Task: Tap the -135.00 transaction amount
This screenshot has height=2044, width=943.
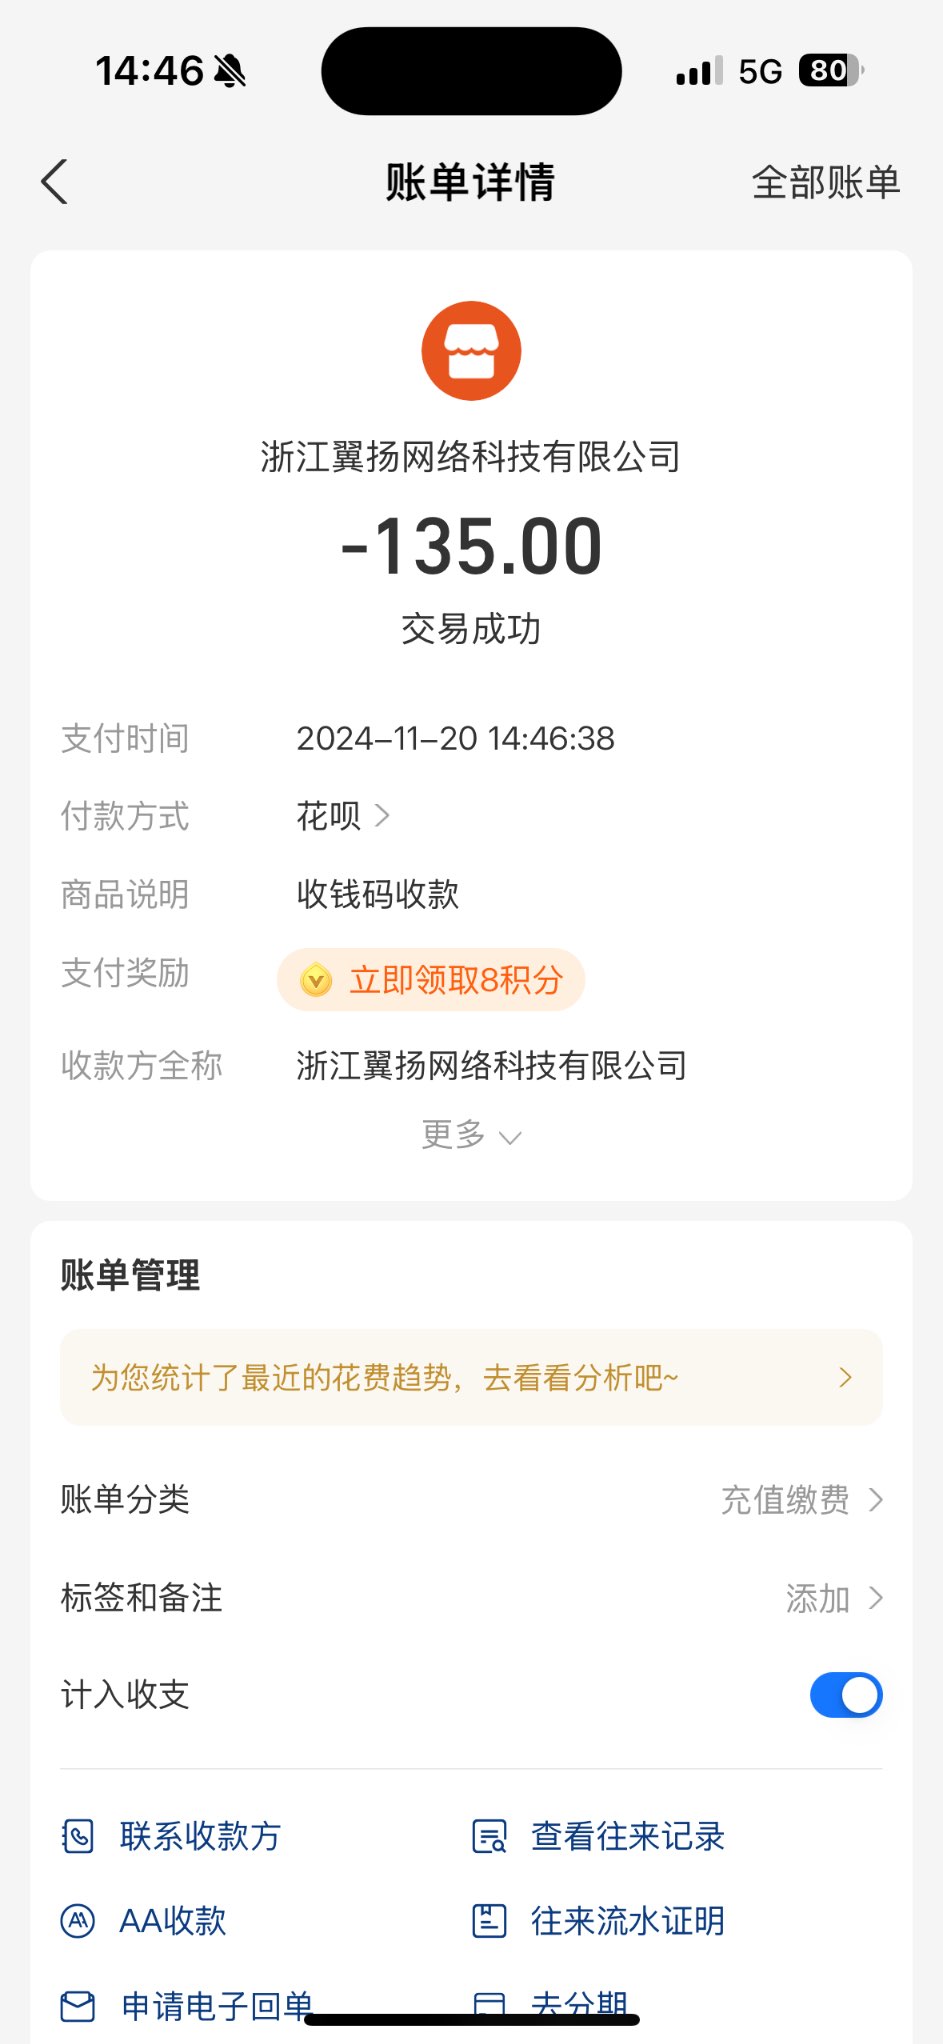Action: coord(471,547)
